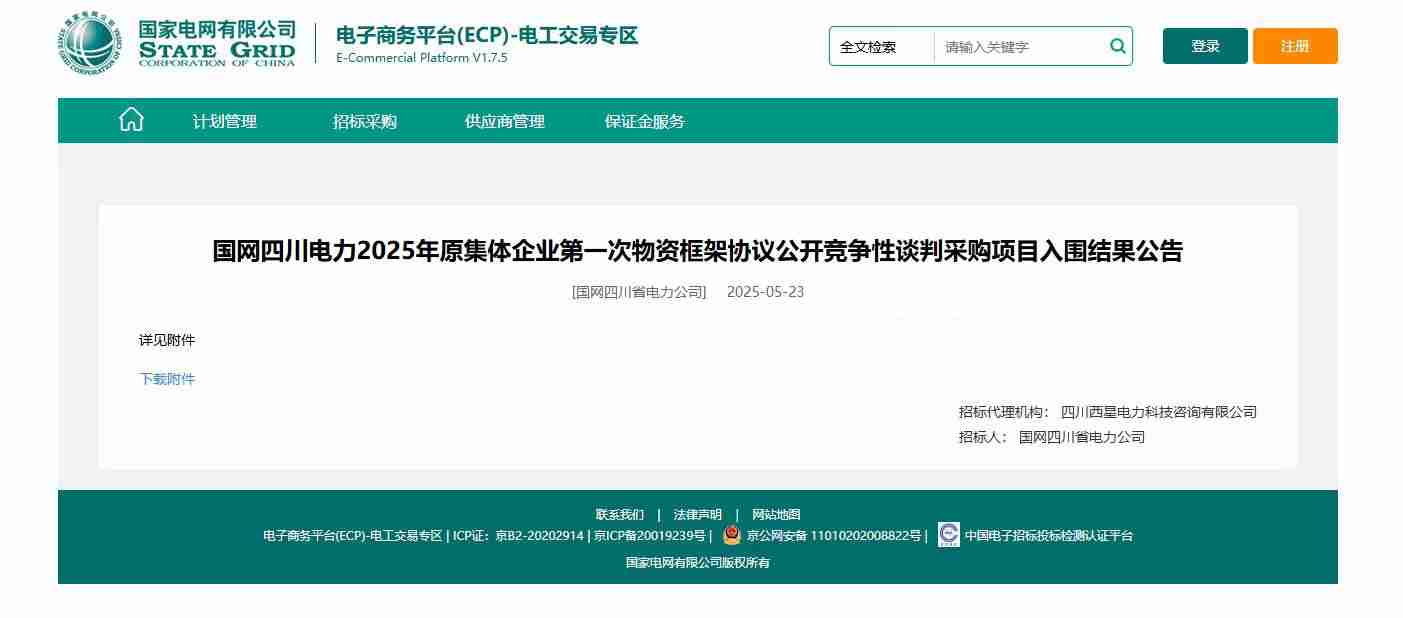The width and height of the screenshot is (1403, 618).
Task: Click the 招标人 国网四川省电力公司 line
Action: pyautogui.click(x=1052, y=437)
